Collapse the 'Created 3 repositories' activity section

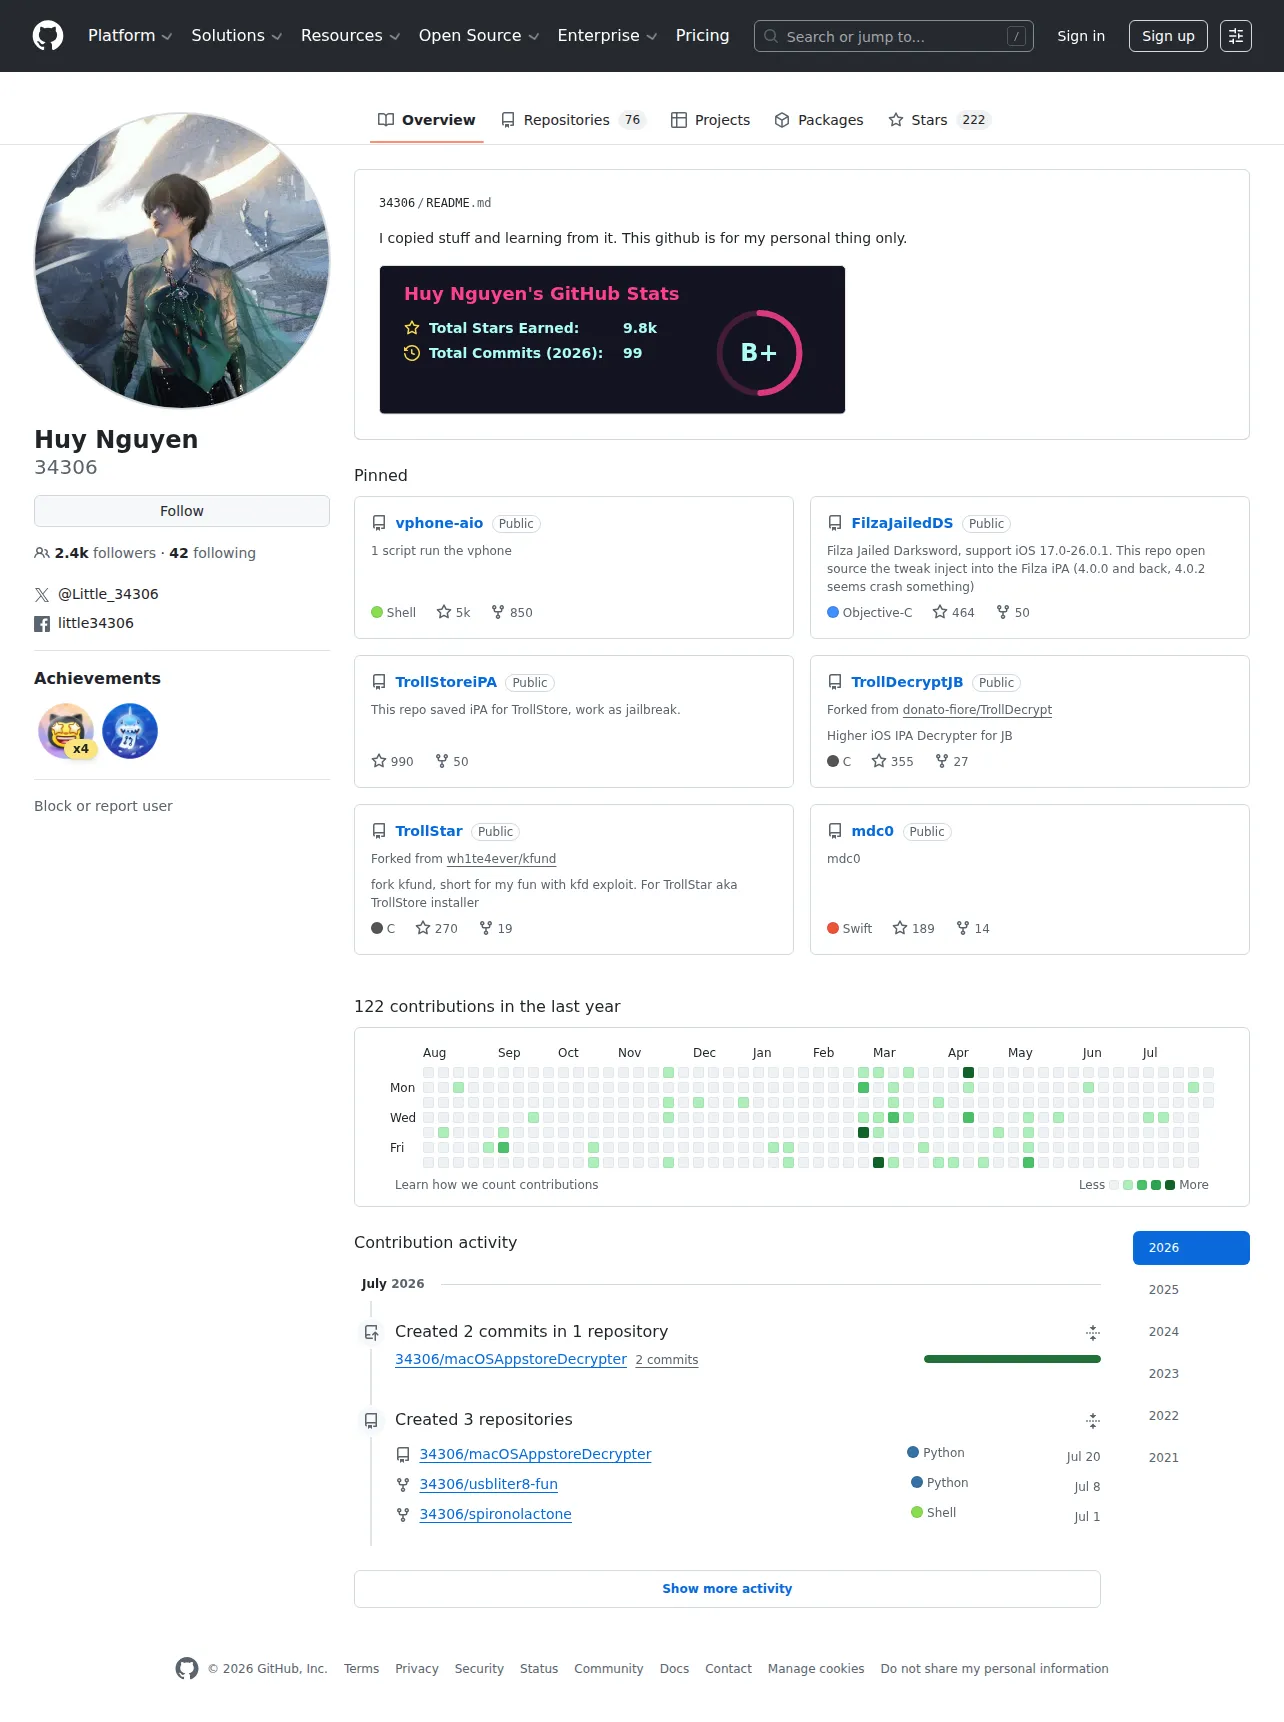(1093, 1420)
